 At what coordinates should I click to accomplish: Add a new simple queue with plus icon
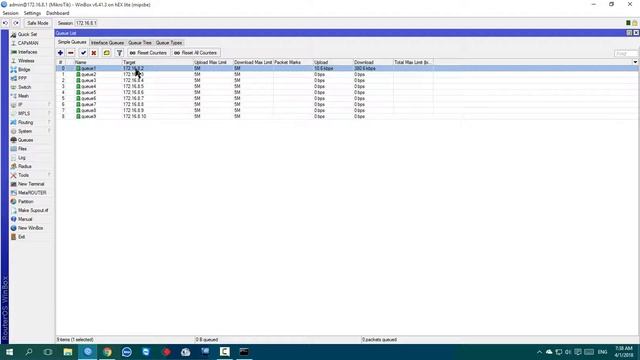(60, 53)
